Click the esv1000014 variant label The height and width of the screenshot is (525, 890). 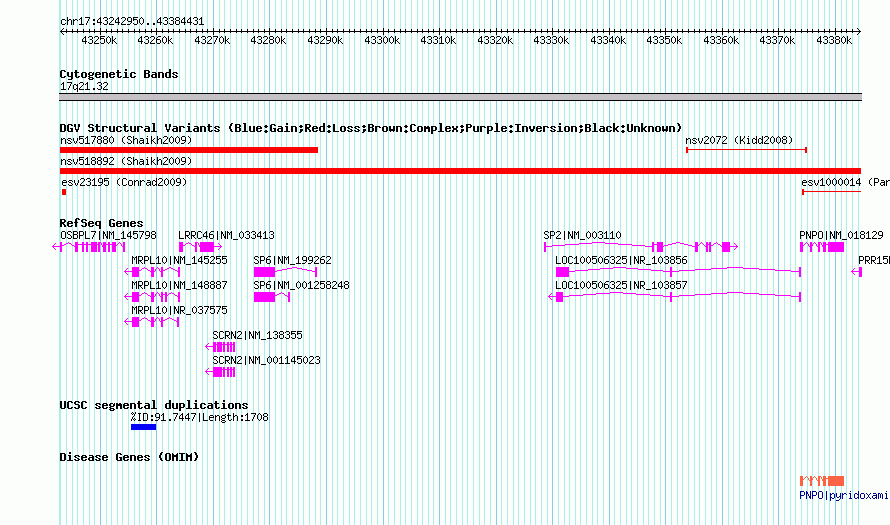[x=845, y=182]
